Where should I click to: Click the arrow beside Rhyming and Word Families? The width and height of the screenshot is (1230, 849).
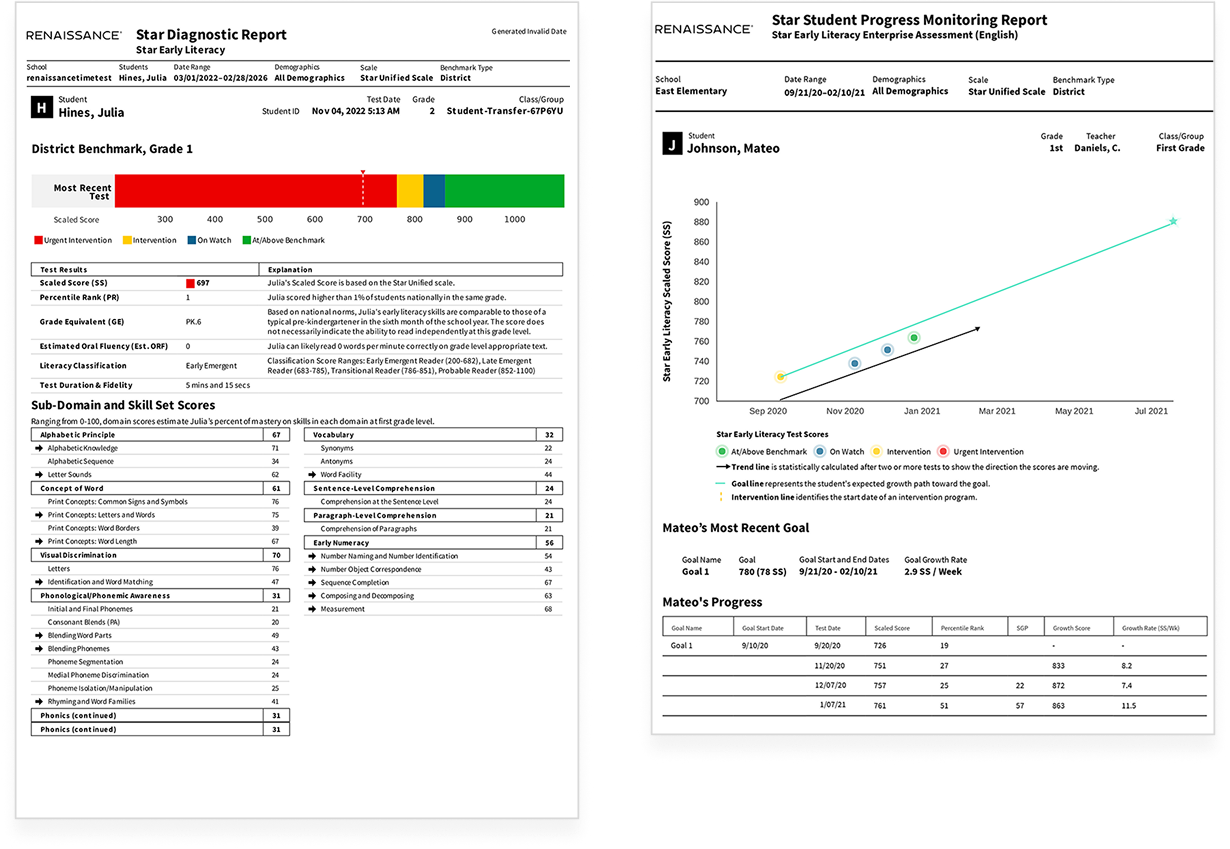[37, 702]
